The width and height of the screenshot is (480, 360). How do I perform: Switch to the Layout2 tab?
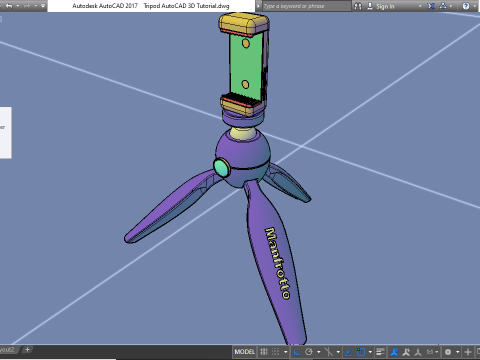(8, 350)
